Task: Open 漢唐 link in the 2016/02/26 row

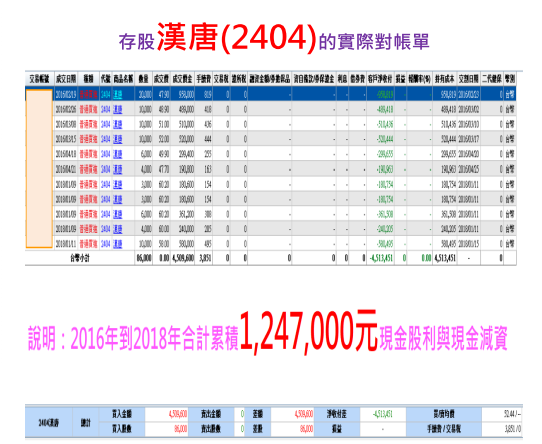Action: [118, 109]
